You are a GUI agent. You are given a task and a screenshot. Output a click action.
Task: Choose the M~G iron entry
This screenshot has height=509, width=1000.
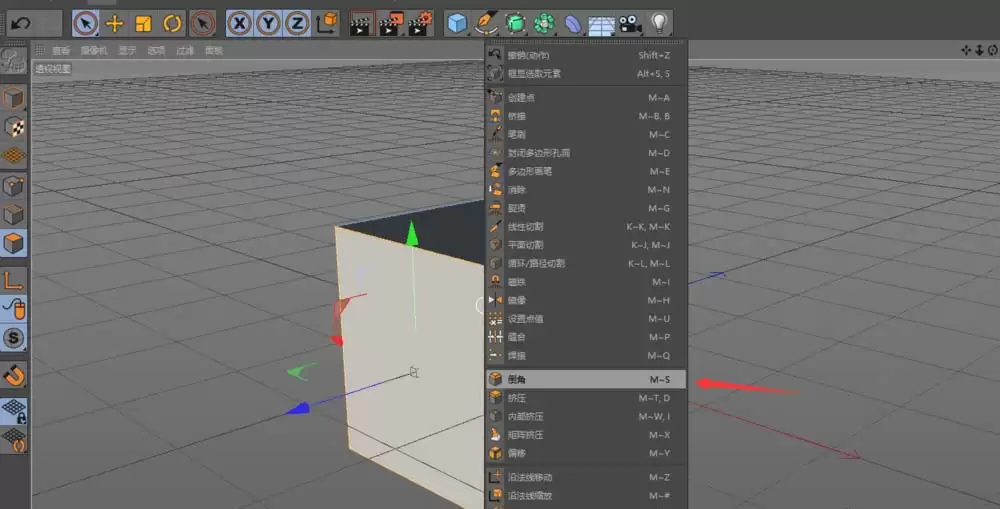[585, 208]
